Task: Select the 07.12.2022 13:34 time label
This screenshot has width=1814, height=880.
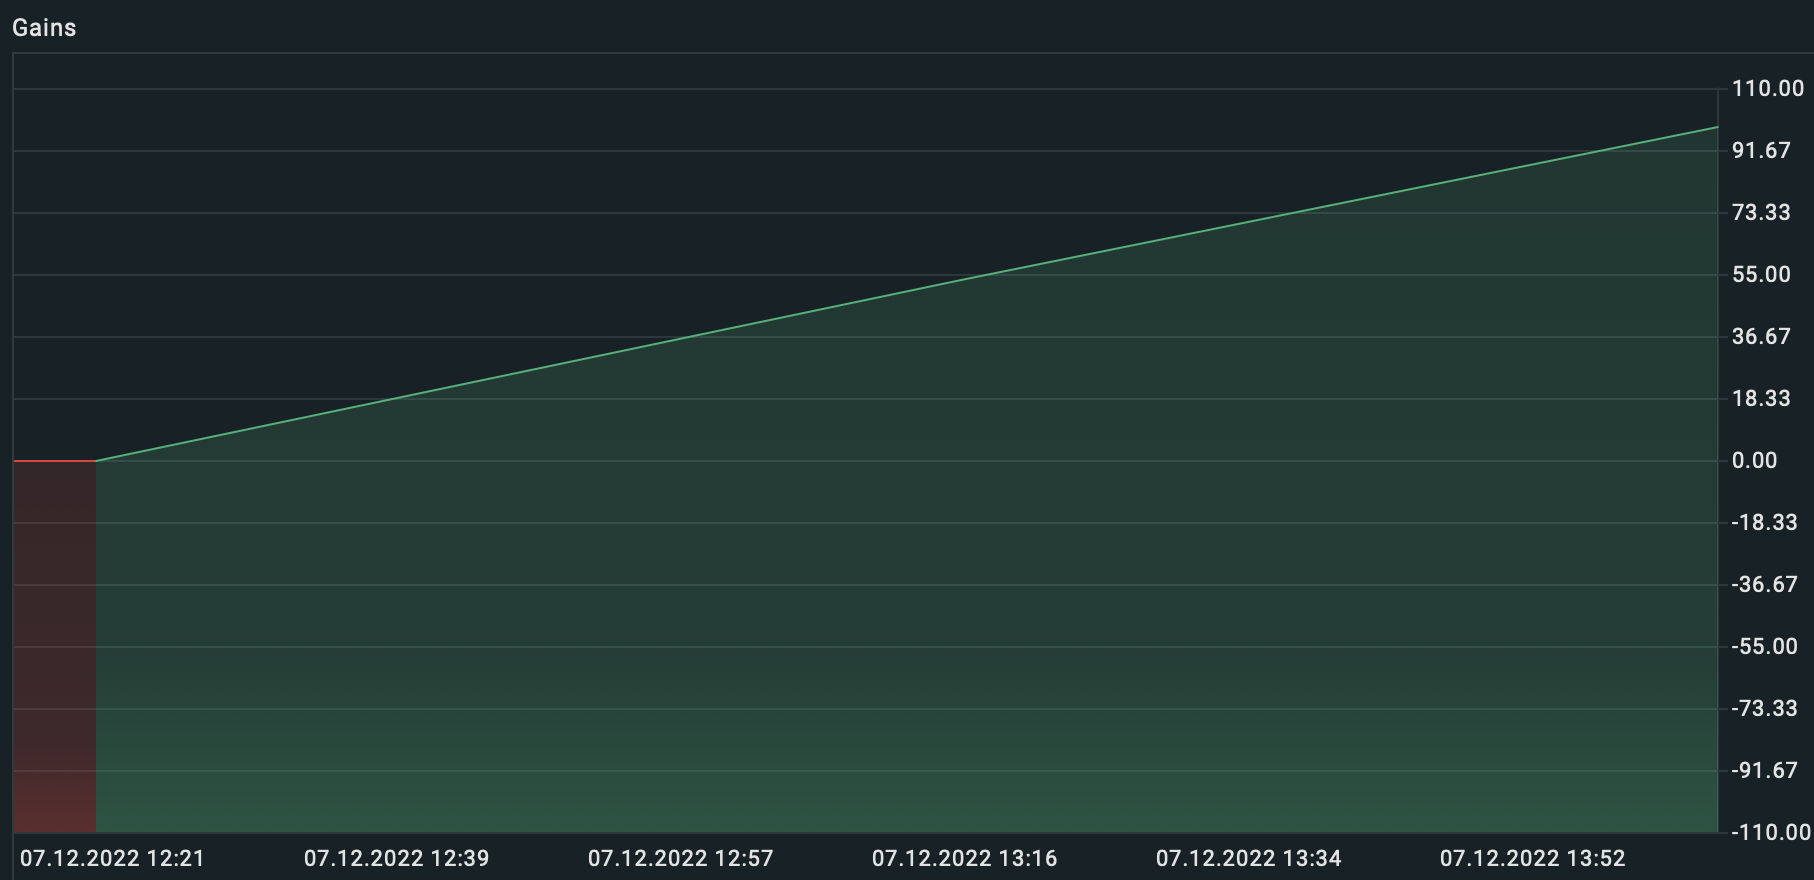Action: click(x=1248, y=859)
